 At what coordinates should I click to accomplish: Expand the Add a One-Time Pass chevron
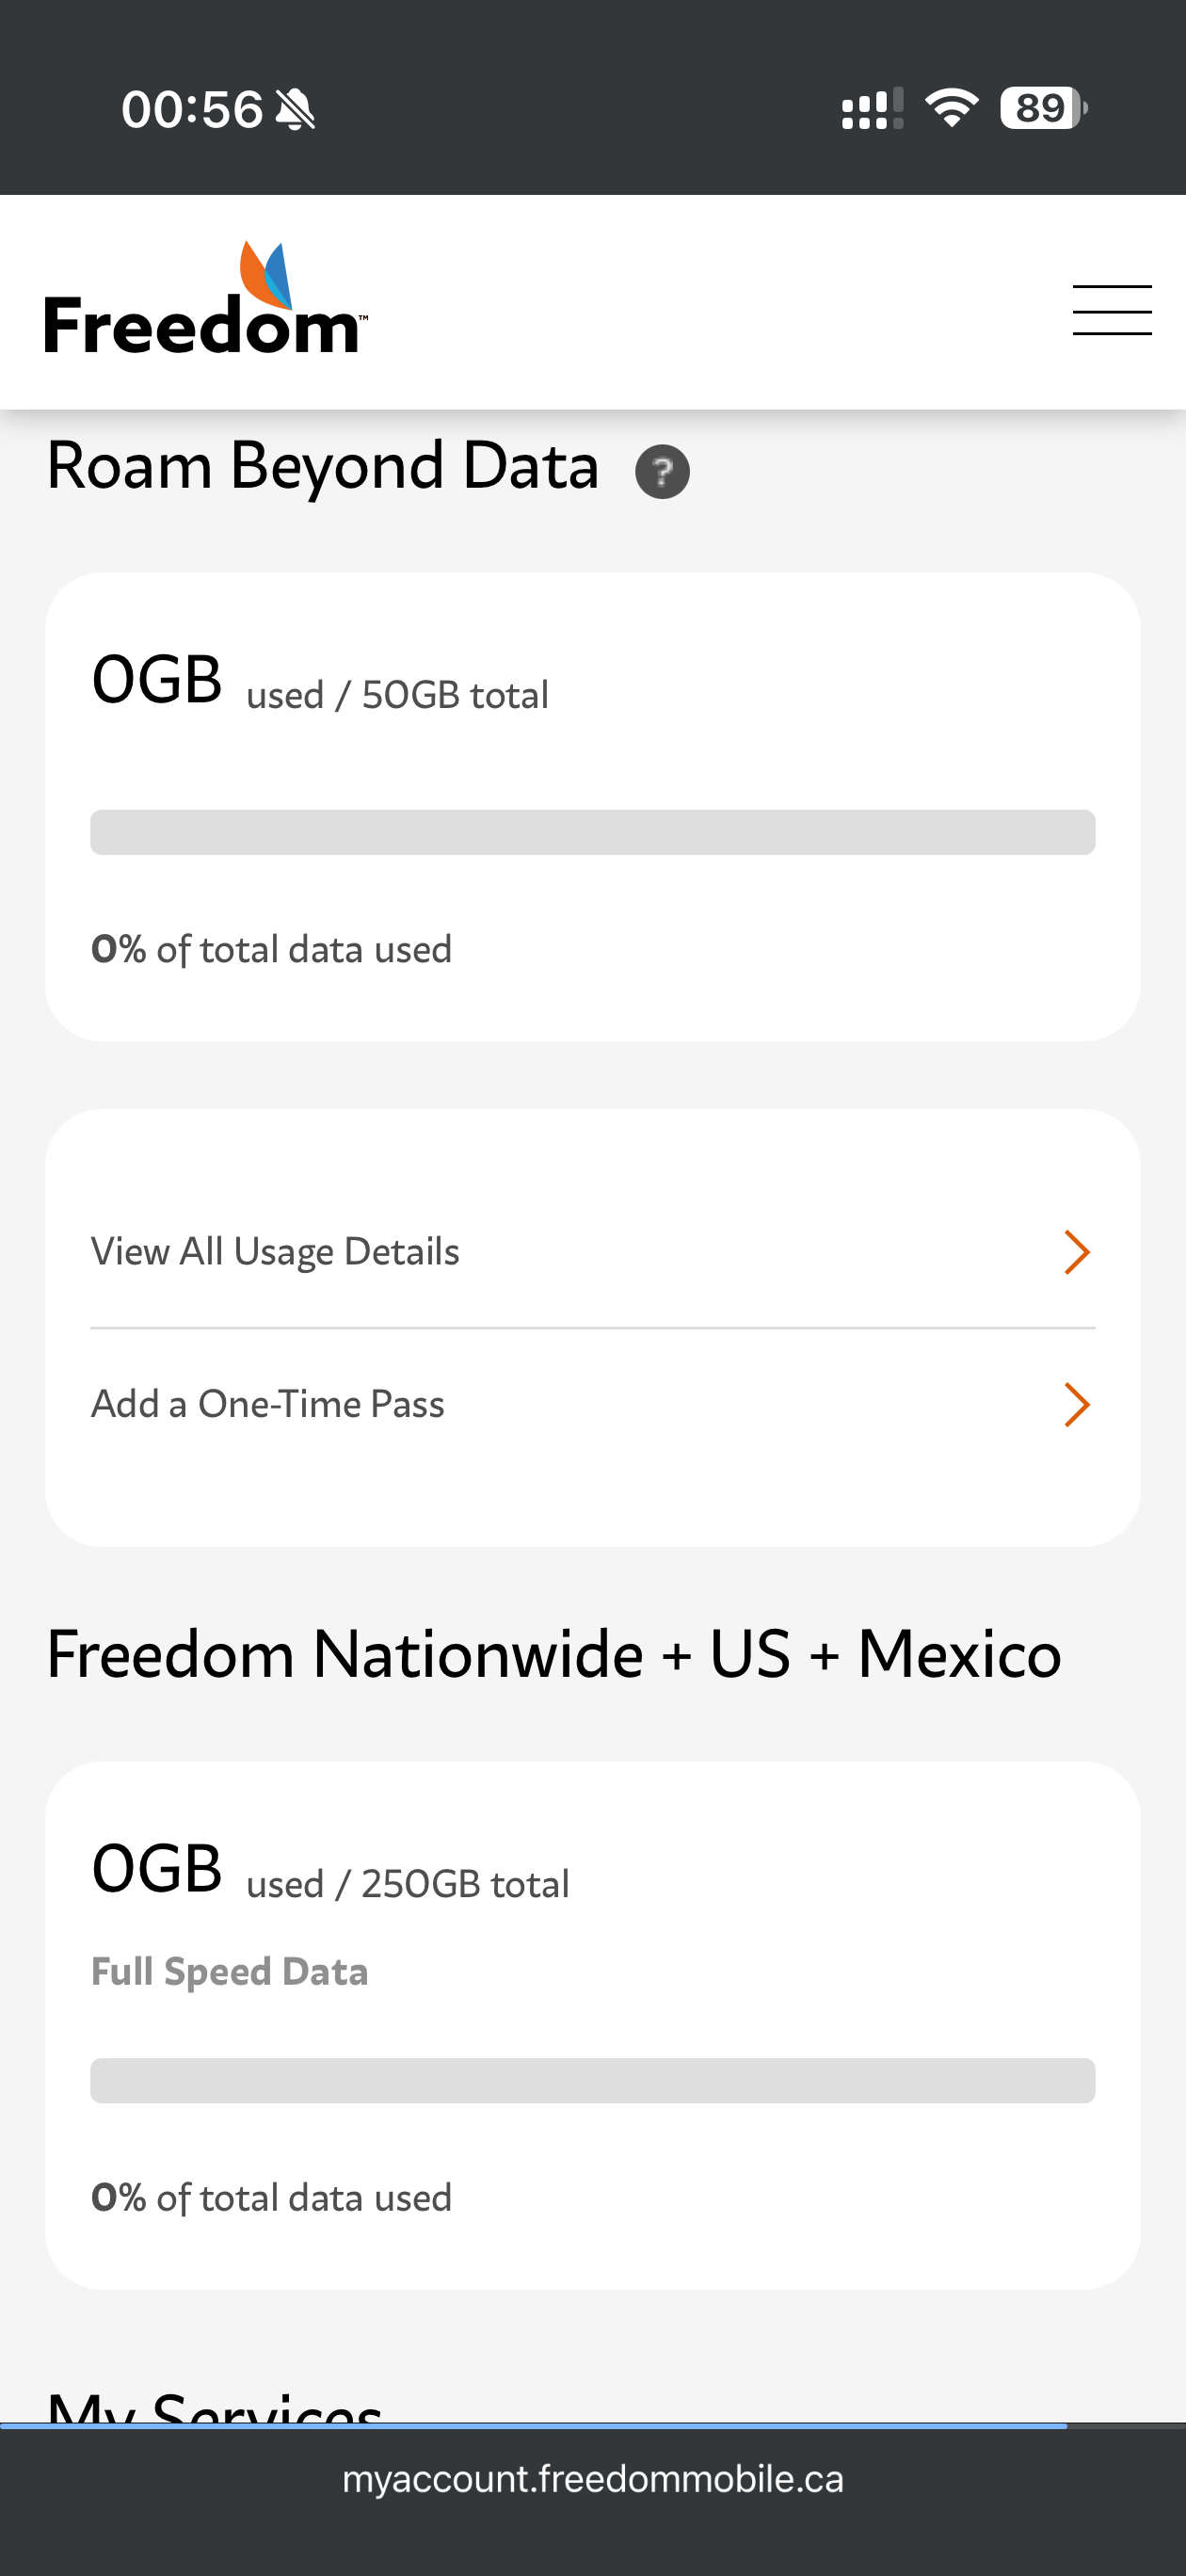[1076, 1404]
